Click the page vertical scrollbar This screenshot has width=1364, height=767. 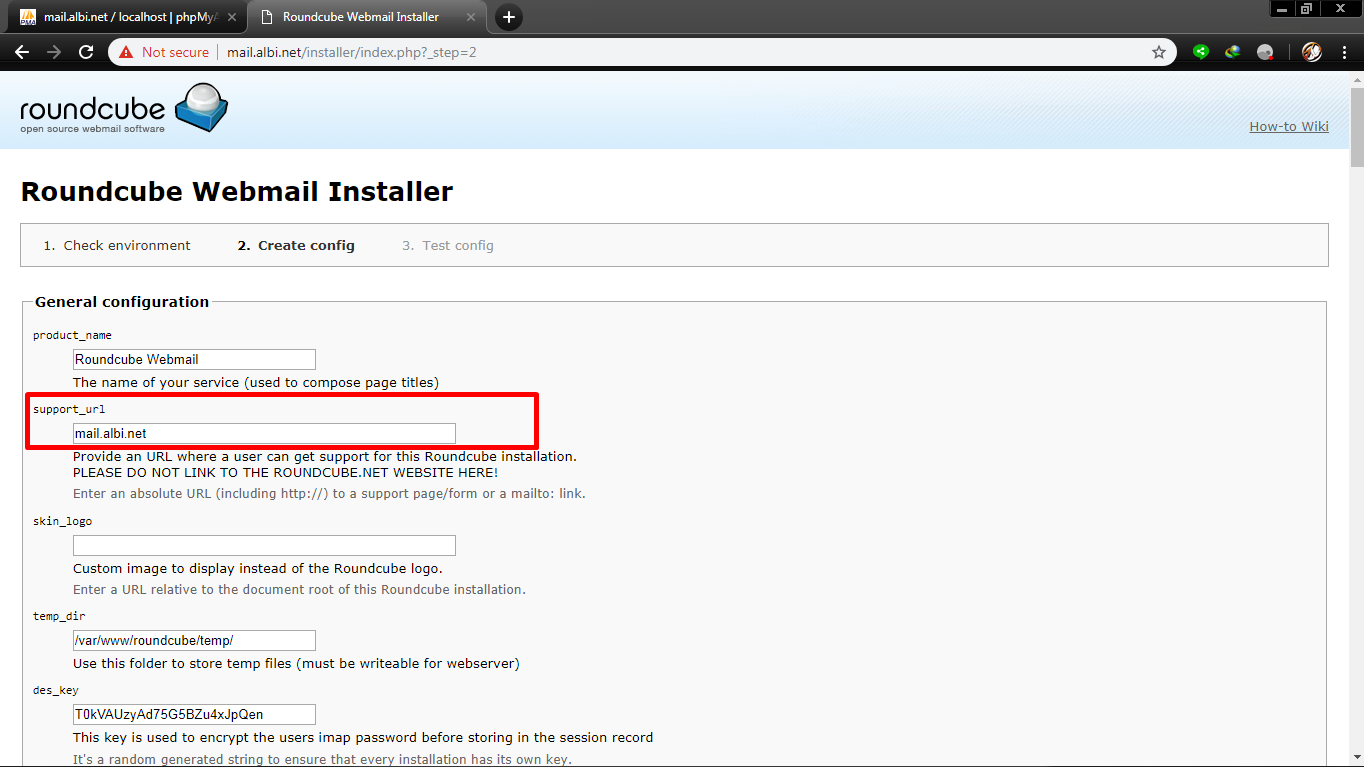[x=1357, y=126]
